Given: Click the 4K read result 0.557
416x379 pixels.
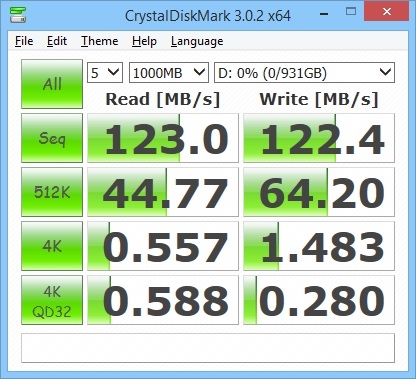Looking at the screenshot, I should [x=163, y=246].
